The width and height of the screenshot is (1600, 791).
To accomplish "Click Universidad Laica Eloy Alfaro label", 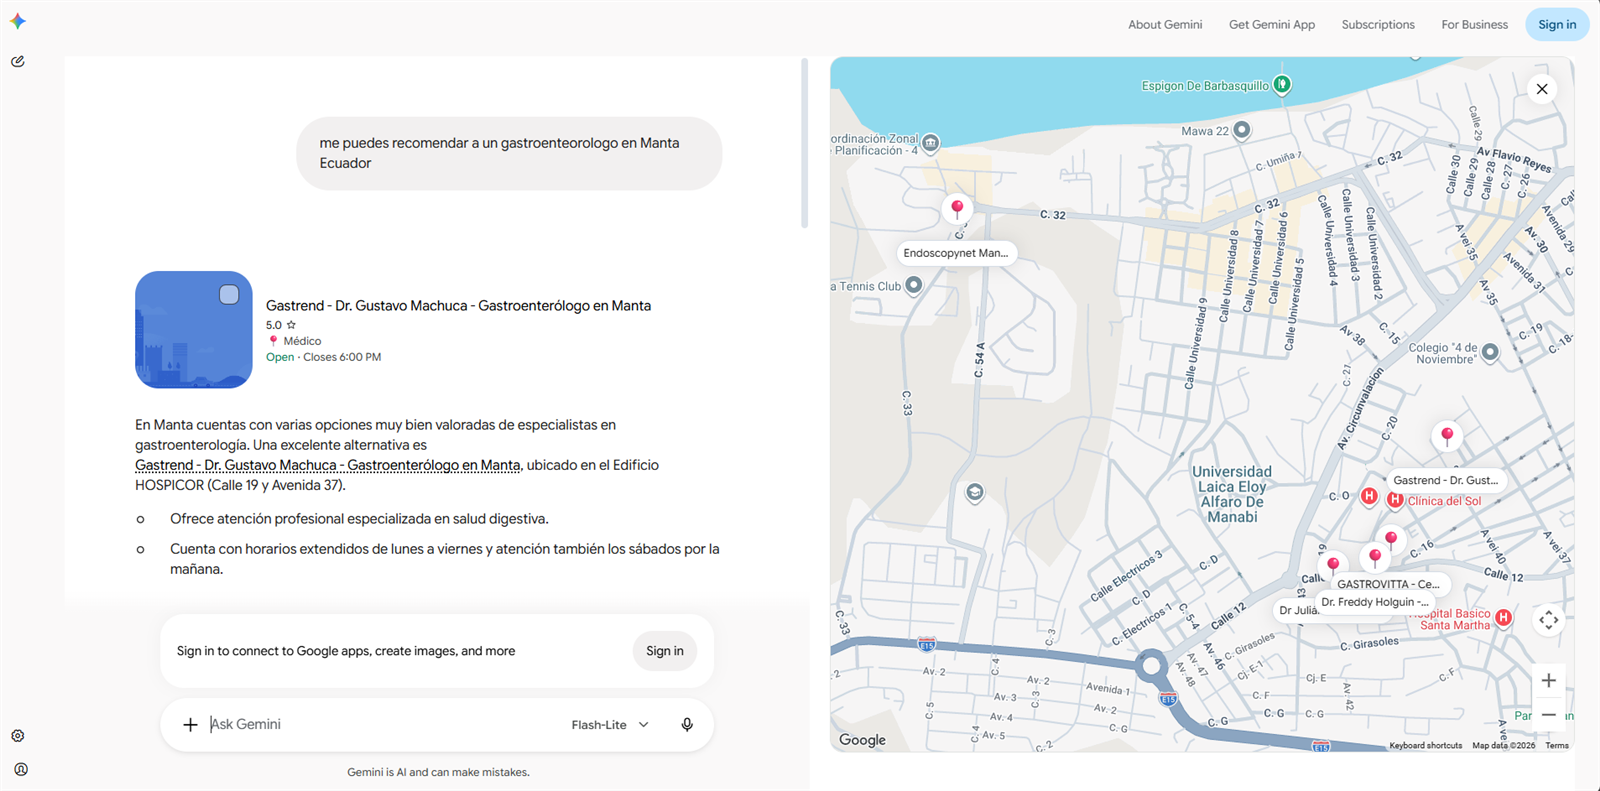I will tap(1232, 494).
